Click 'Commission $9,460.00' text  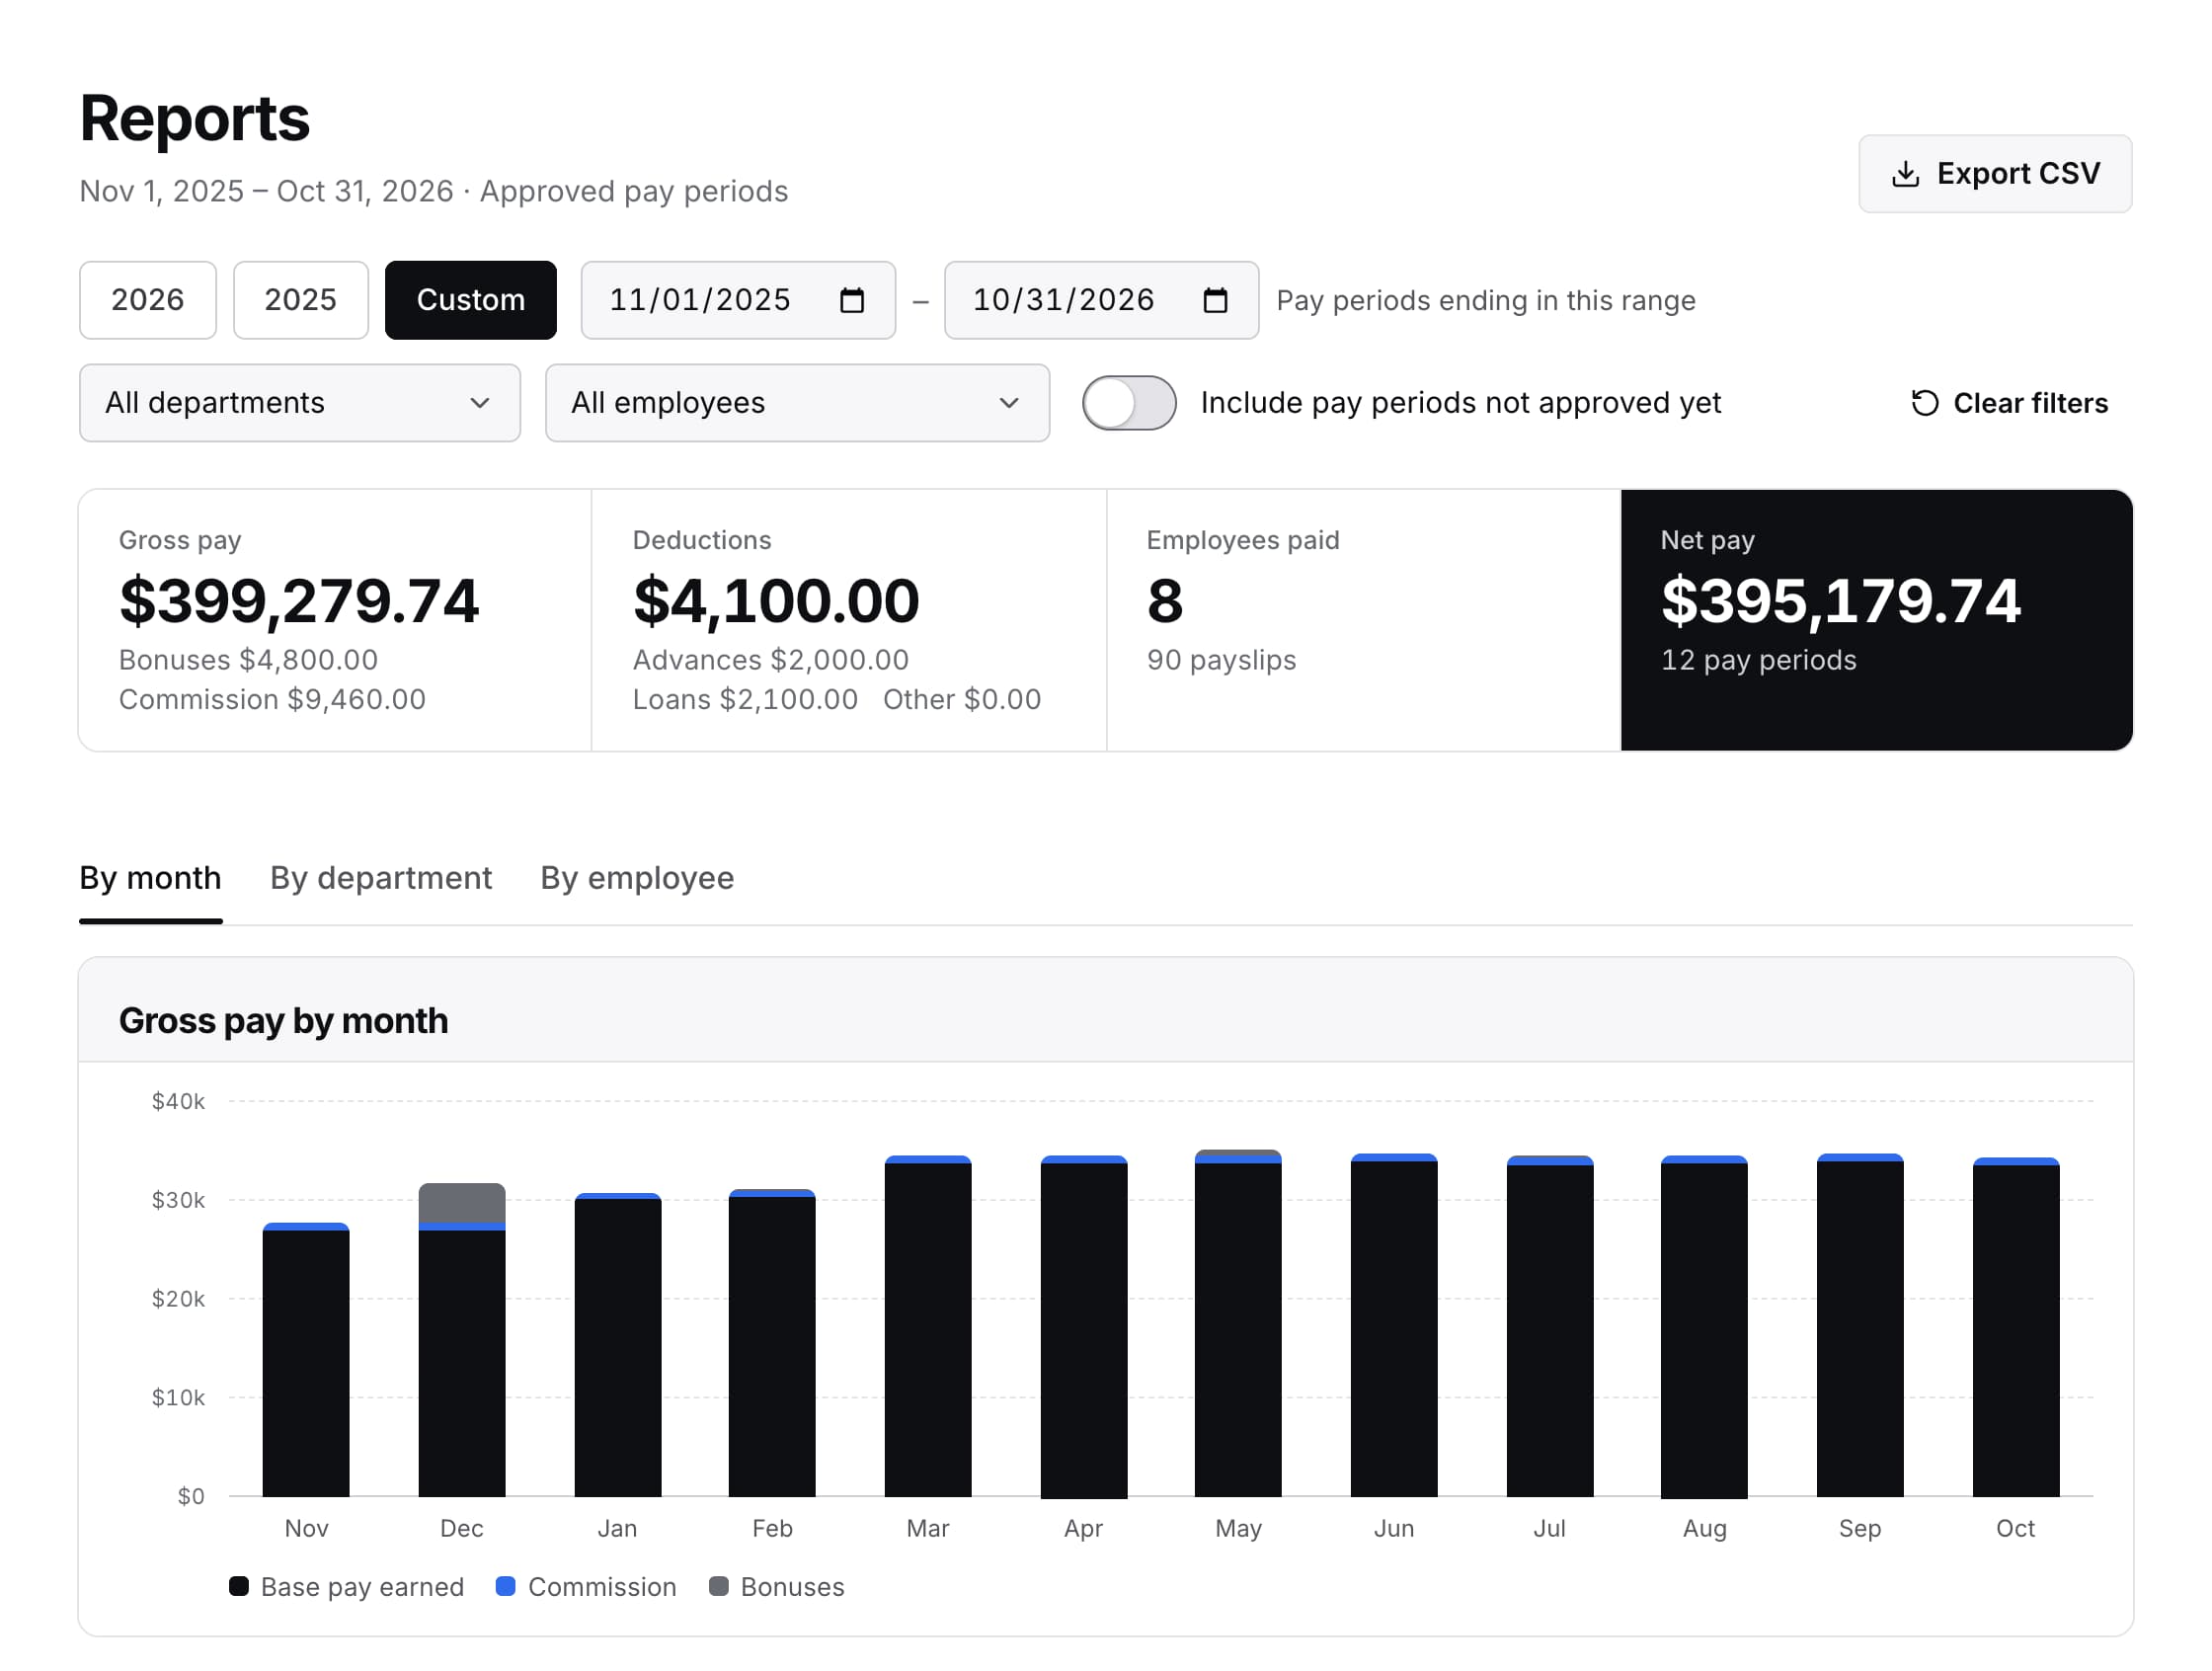click(272, 699)
